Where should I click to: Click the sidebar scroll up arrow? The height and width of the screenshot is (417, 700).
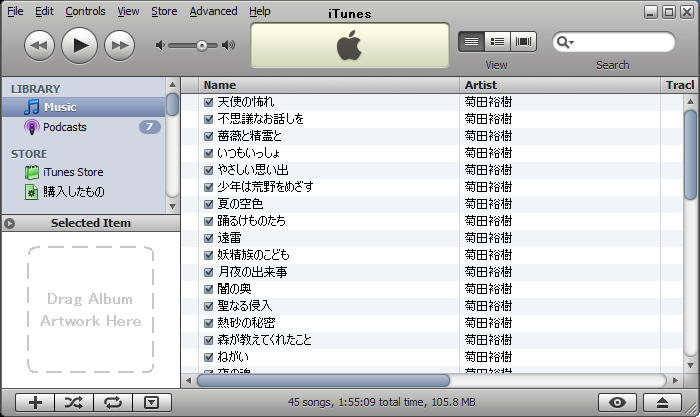[x=172, y=84]
